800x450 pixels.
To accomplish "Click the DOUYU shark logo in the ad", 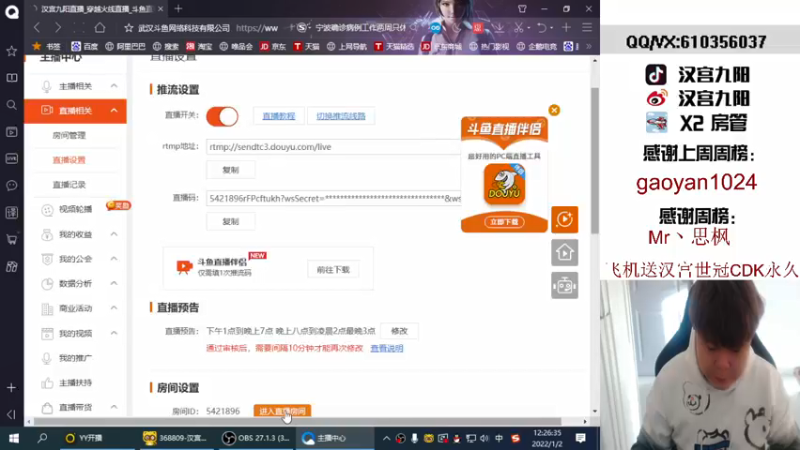I will pos(504,184).
